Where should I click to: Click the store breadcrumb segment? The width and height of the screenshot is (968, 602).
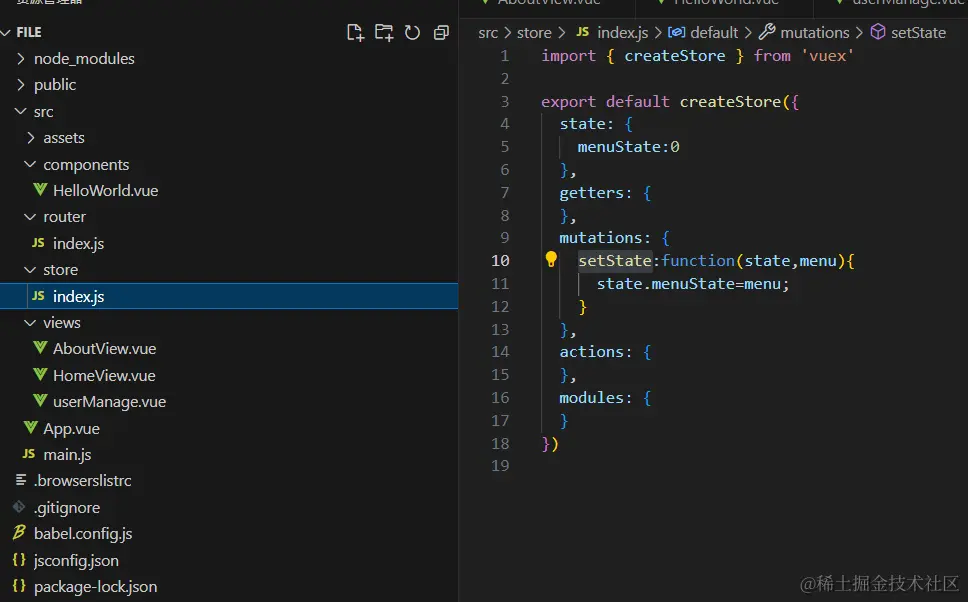[x=534, y=33]
